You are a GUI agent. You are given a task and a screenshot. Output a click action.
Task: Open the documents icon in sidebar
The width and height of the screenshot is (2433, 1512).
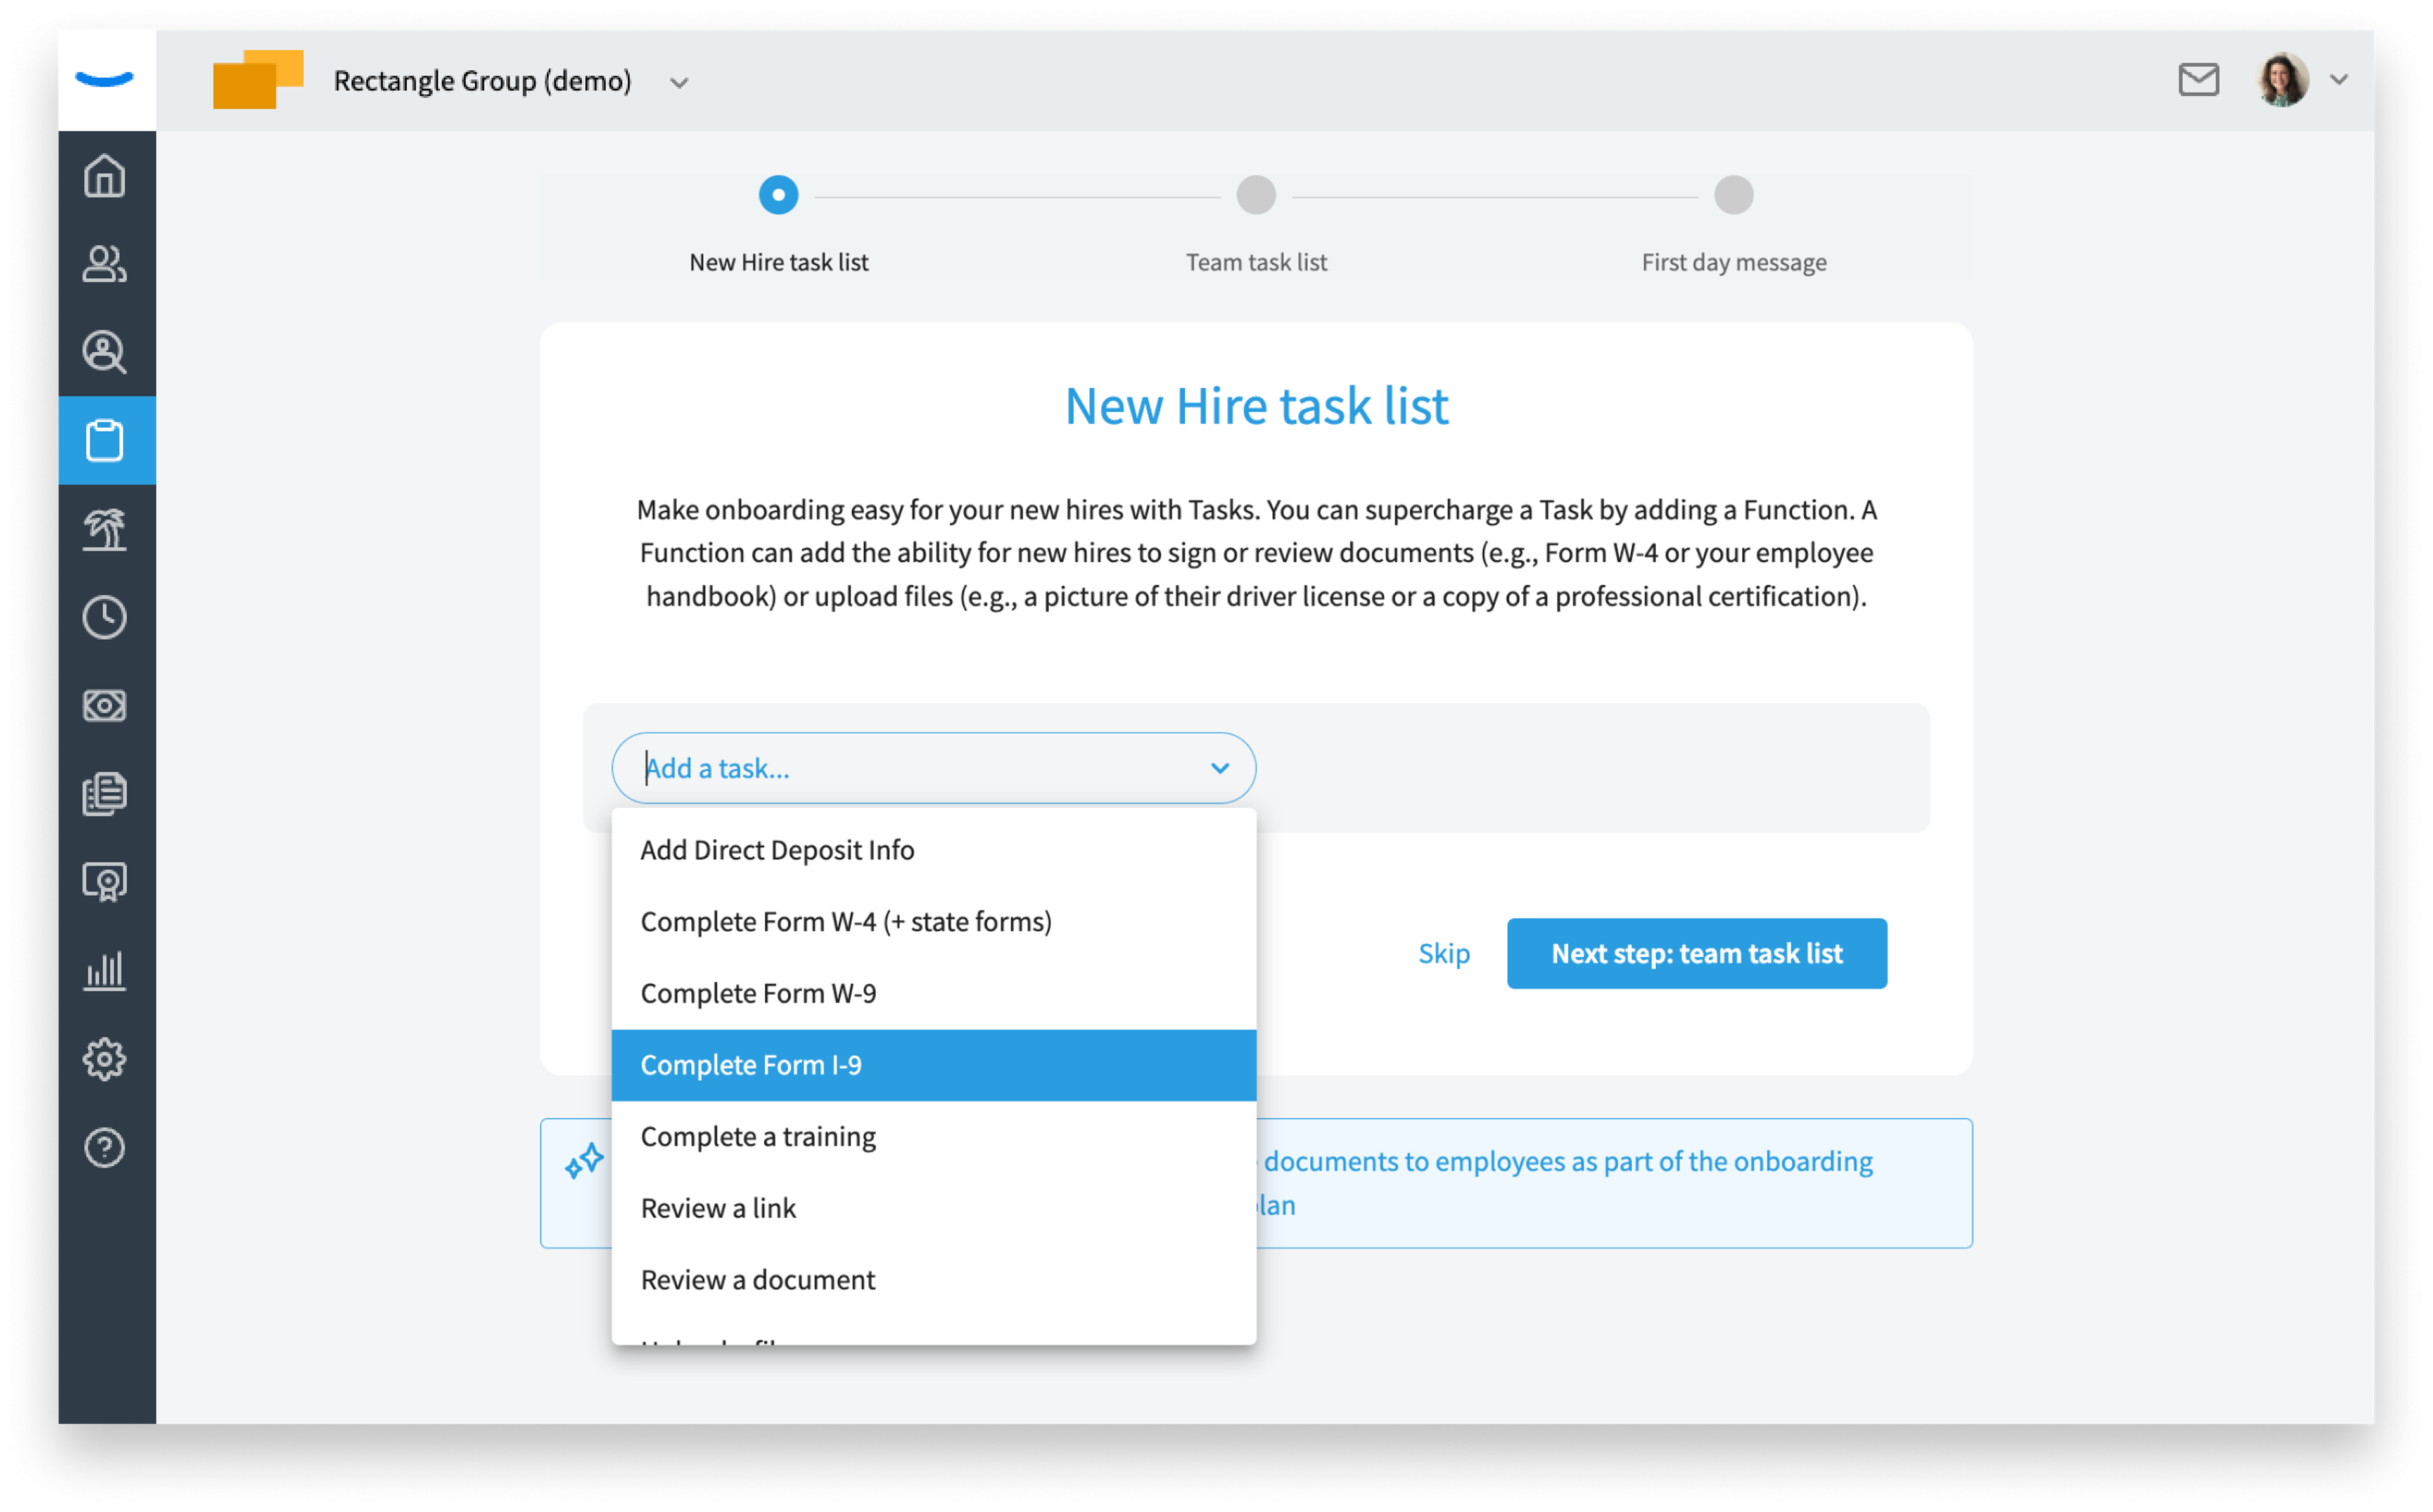tap(105, 794)
